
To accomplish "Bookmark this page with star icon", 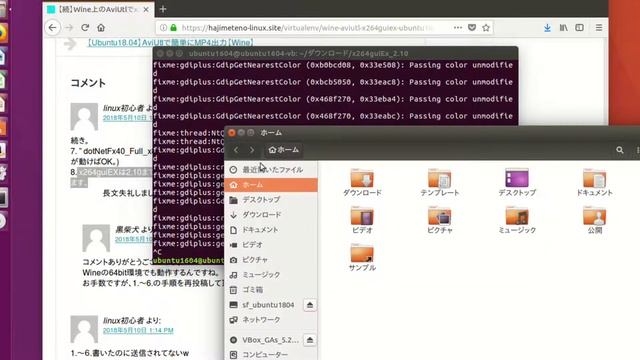I will pyautogui.click(x=486, y=28).
